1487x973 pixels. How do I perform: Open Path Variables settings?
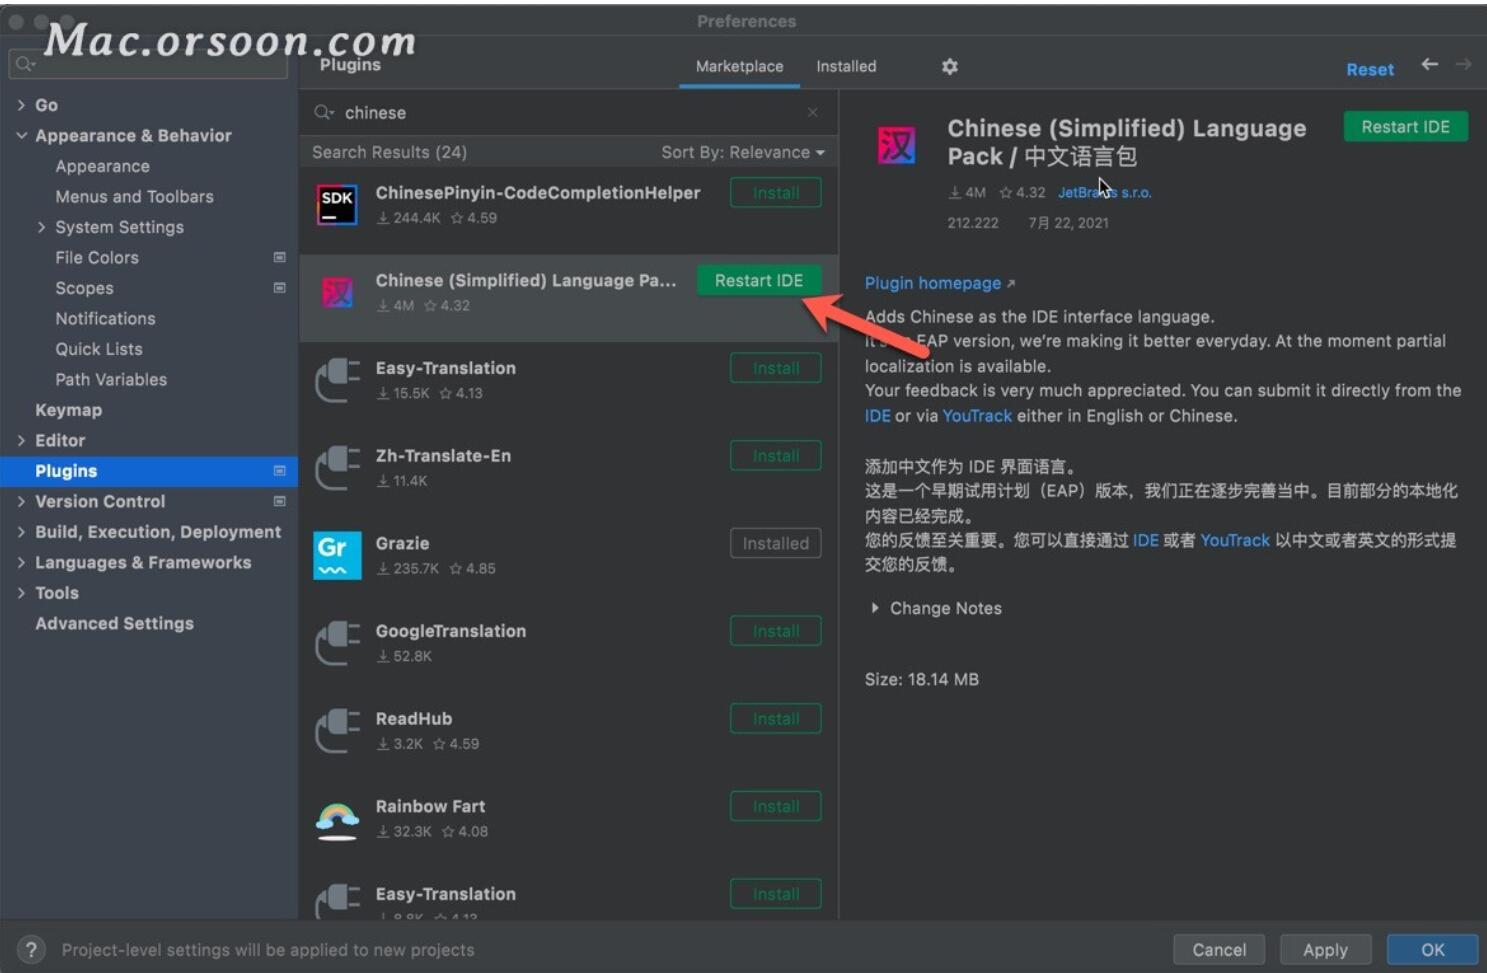pos(111,380)
